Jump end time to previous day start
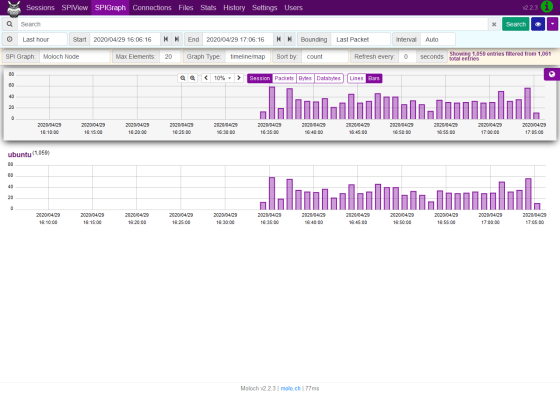 coord(279,39)
